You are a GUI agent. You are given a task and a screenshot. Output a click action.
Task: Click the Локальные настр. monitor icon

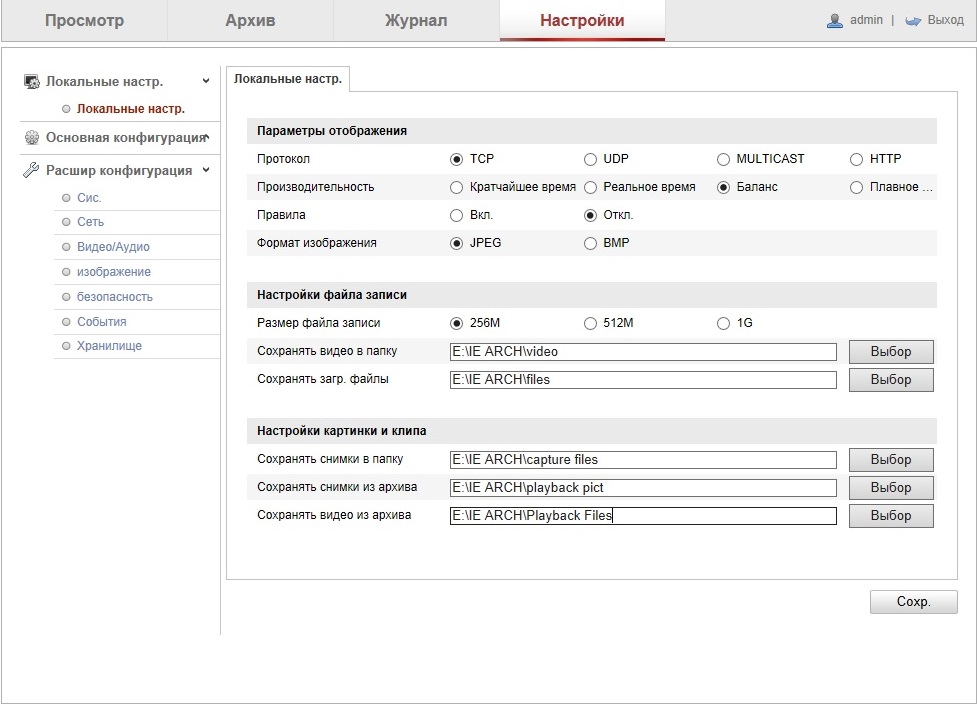point(31,82)
